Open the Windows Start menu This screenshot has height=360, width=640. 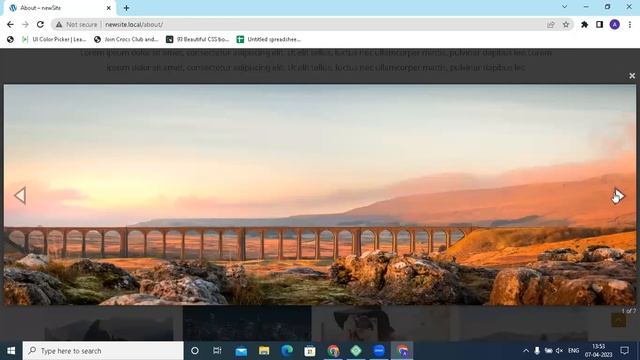tap(11, 351)
